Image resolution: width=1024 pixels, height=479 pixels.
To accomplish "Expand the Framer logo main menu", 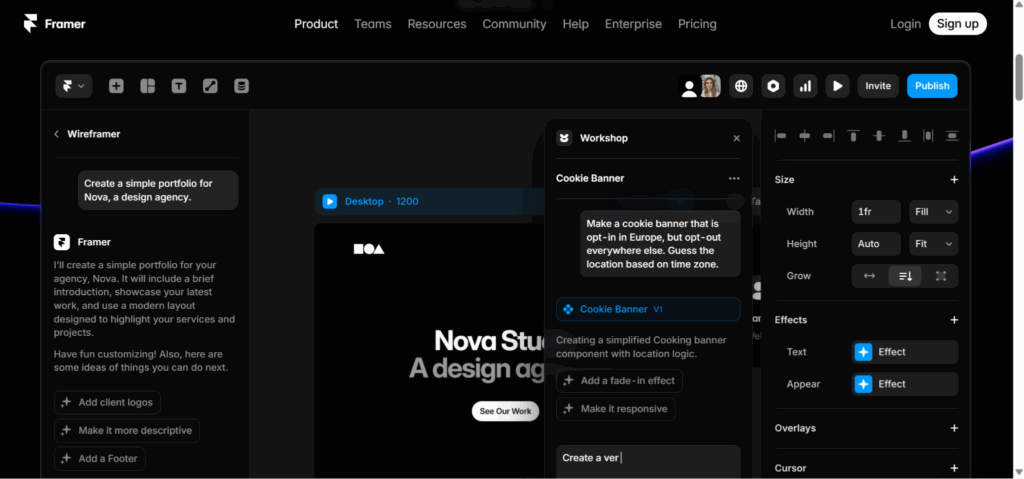I will (x=74, y=86).
